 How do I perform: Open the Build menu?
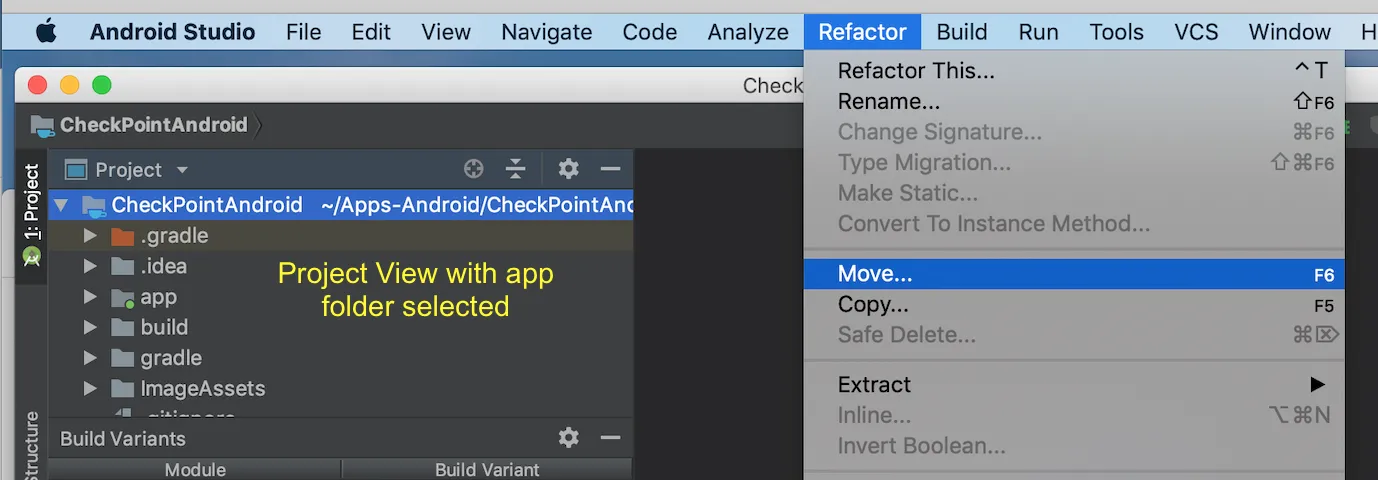(962, 32)
